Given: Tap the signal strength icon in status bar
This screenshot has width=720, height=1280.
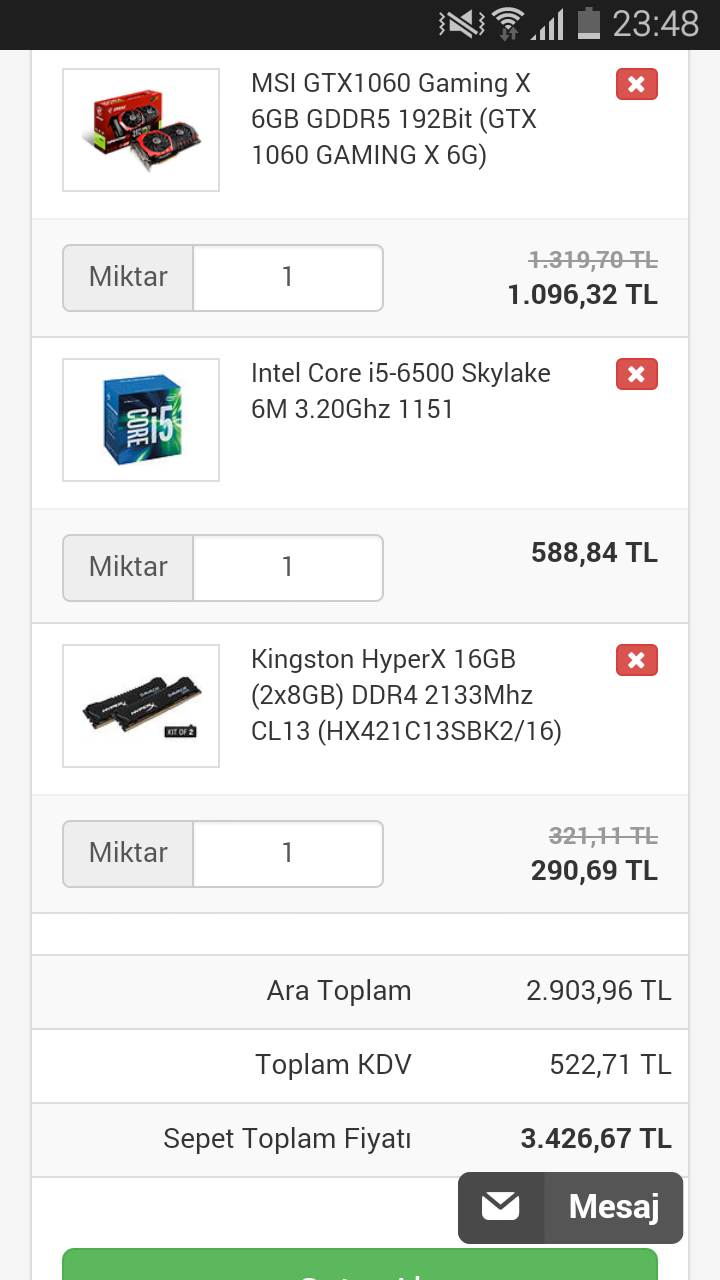Looking at the screenshot, I should (548, 23).
